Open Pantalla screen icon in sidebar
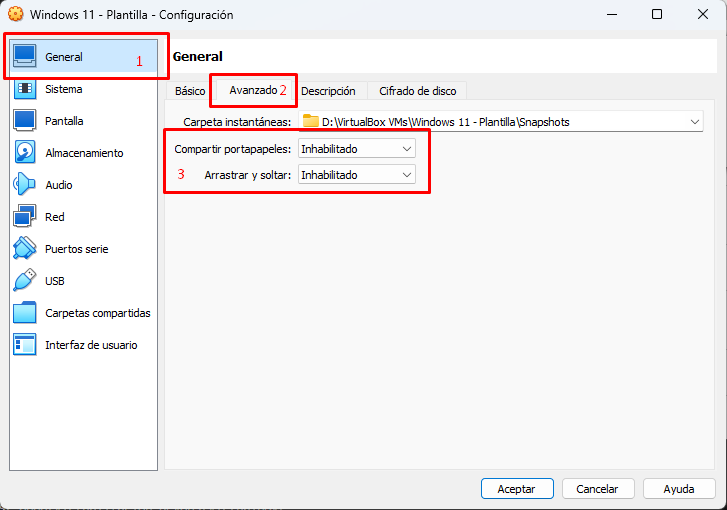Viewport: 727px width, 510px height. click(x=25, y=121)
